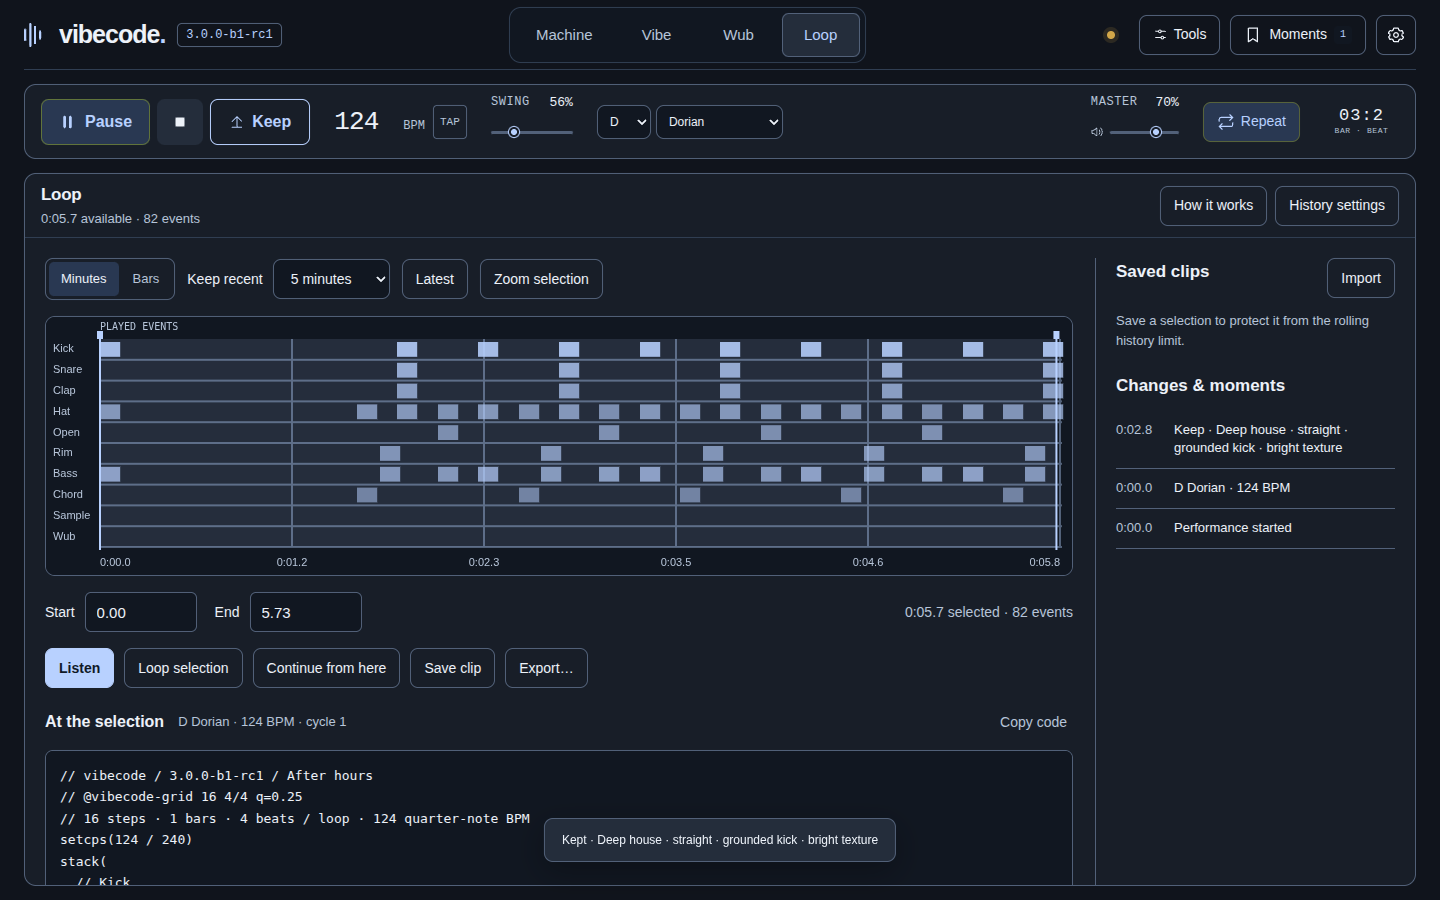The height and width of the screenshot is (900, 1440).
Task: Open the key root note D dropdown
Action: [x=624, y=122]
